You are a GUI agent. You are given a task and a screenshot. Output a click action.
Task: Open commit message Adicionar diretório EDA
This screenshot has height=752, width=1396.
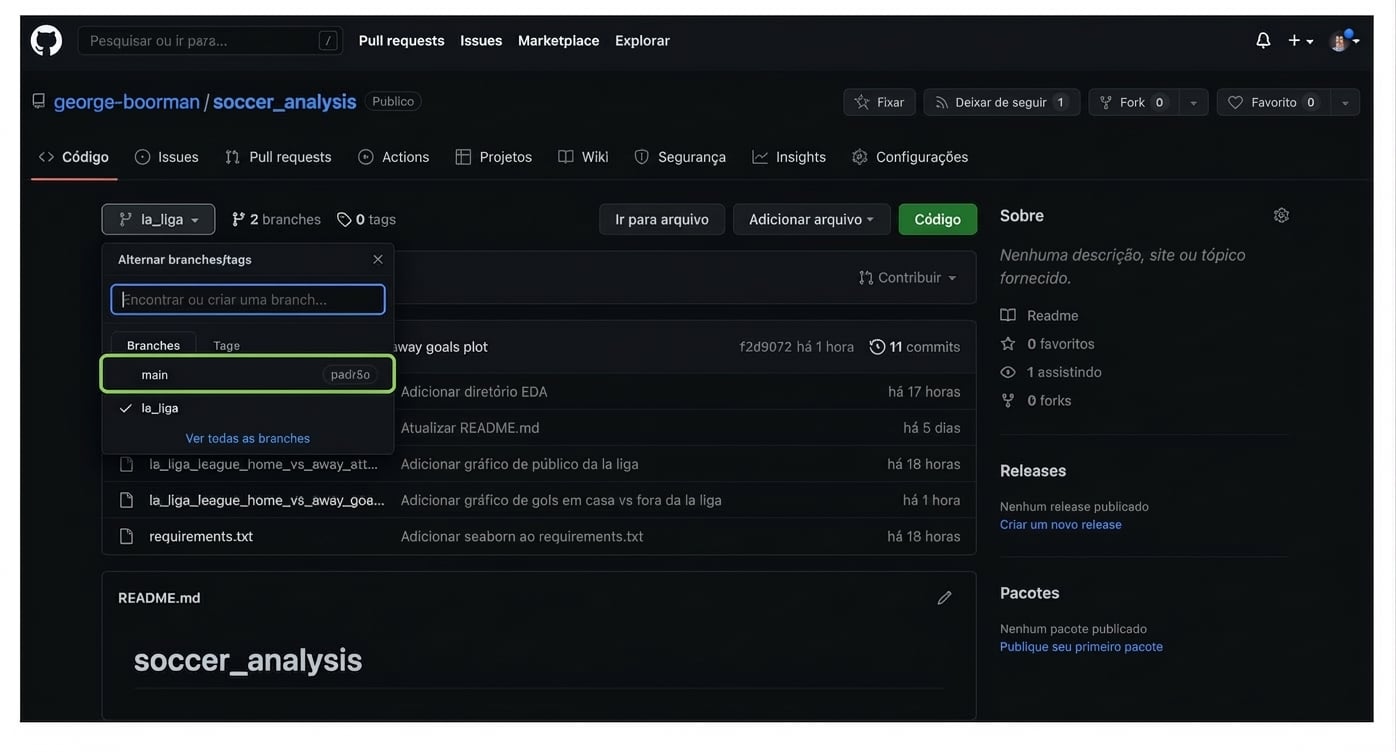pos(474,392)
